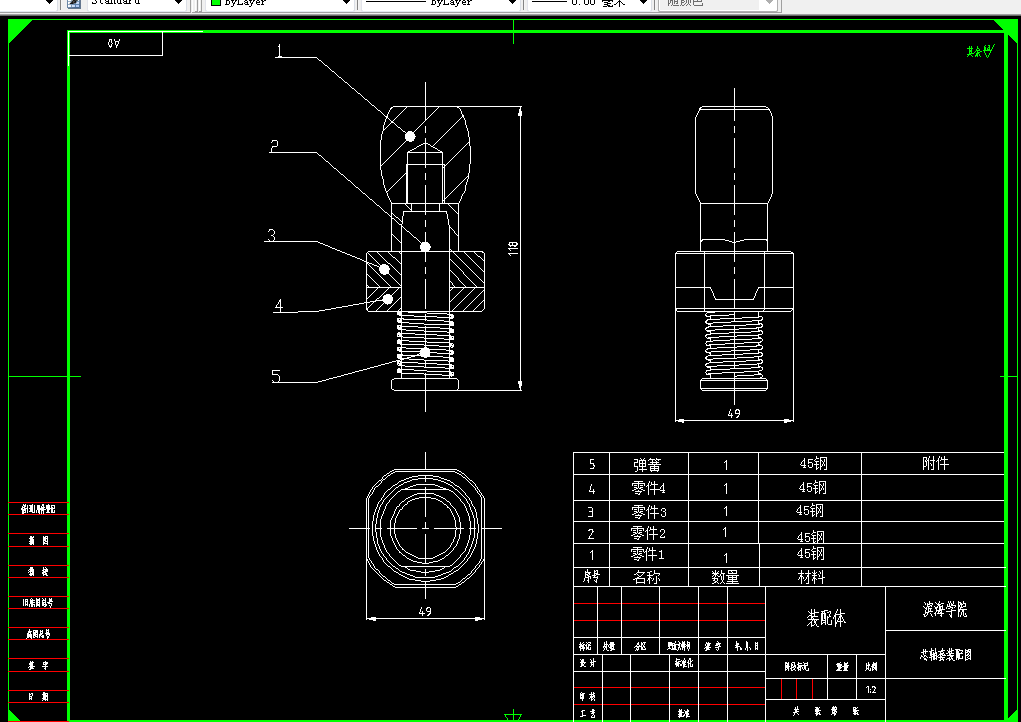Click the 签字 label in left side strip

point(38,665)
